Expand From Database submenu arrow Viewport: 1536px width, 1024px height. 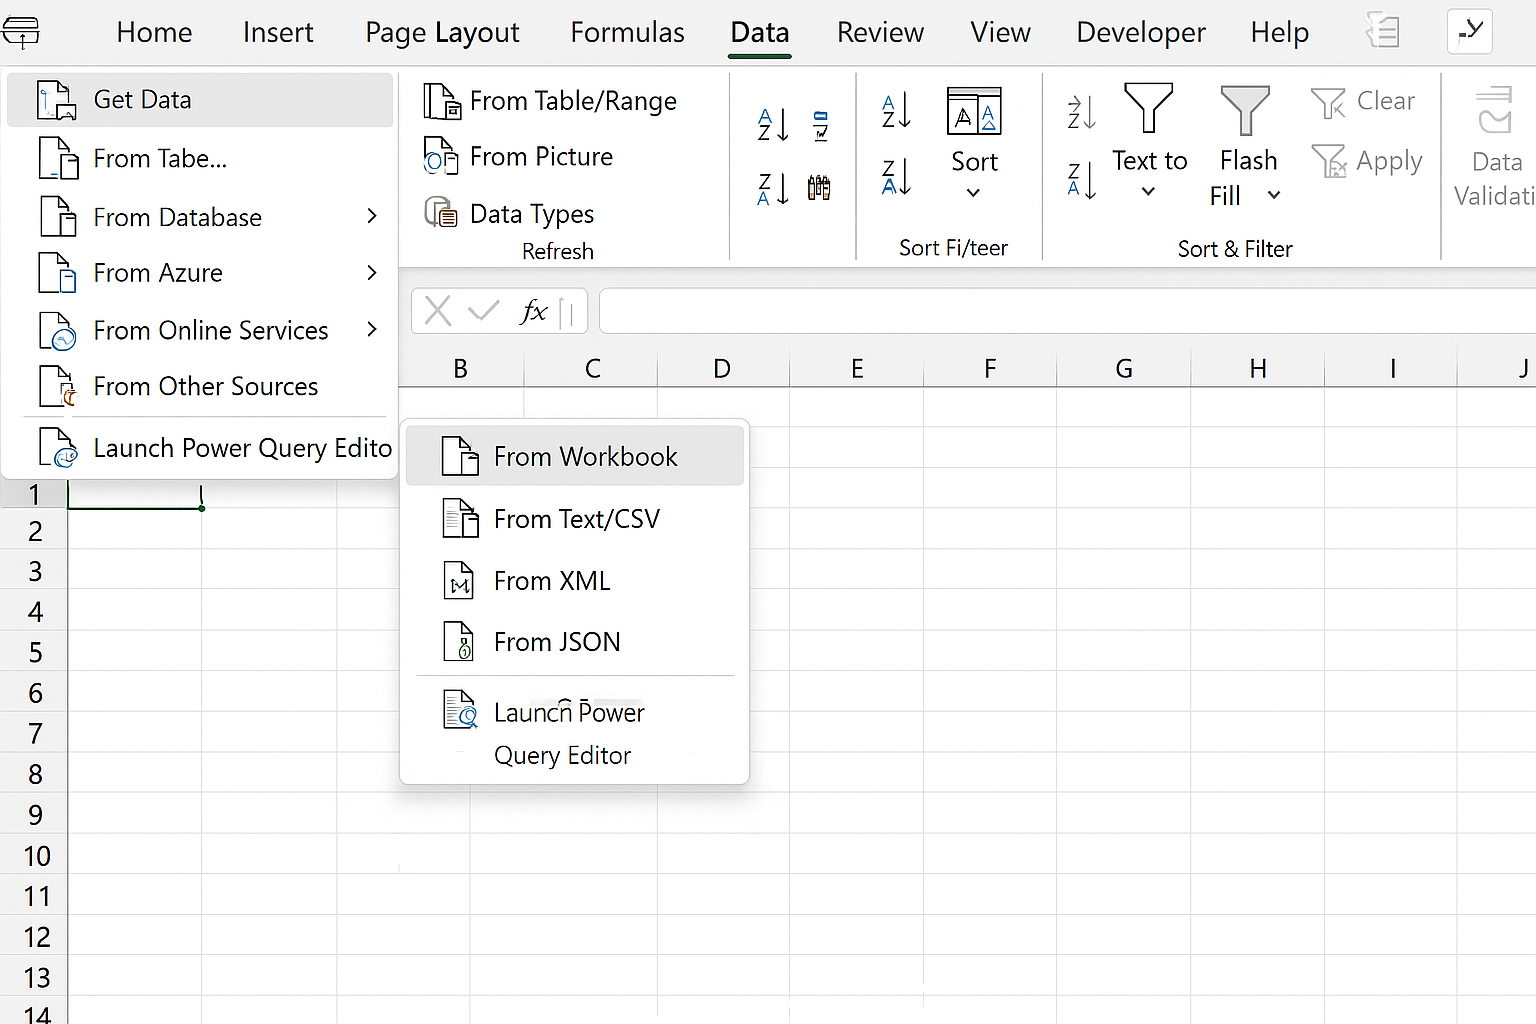click(x=372, y=216)
